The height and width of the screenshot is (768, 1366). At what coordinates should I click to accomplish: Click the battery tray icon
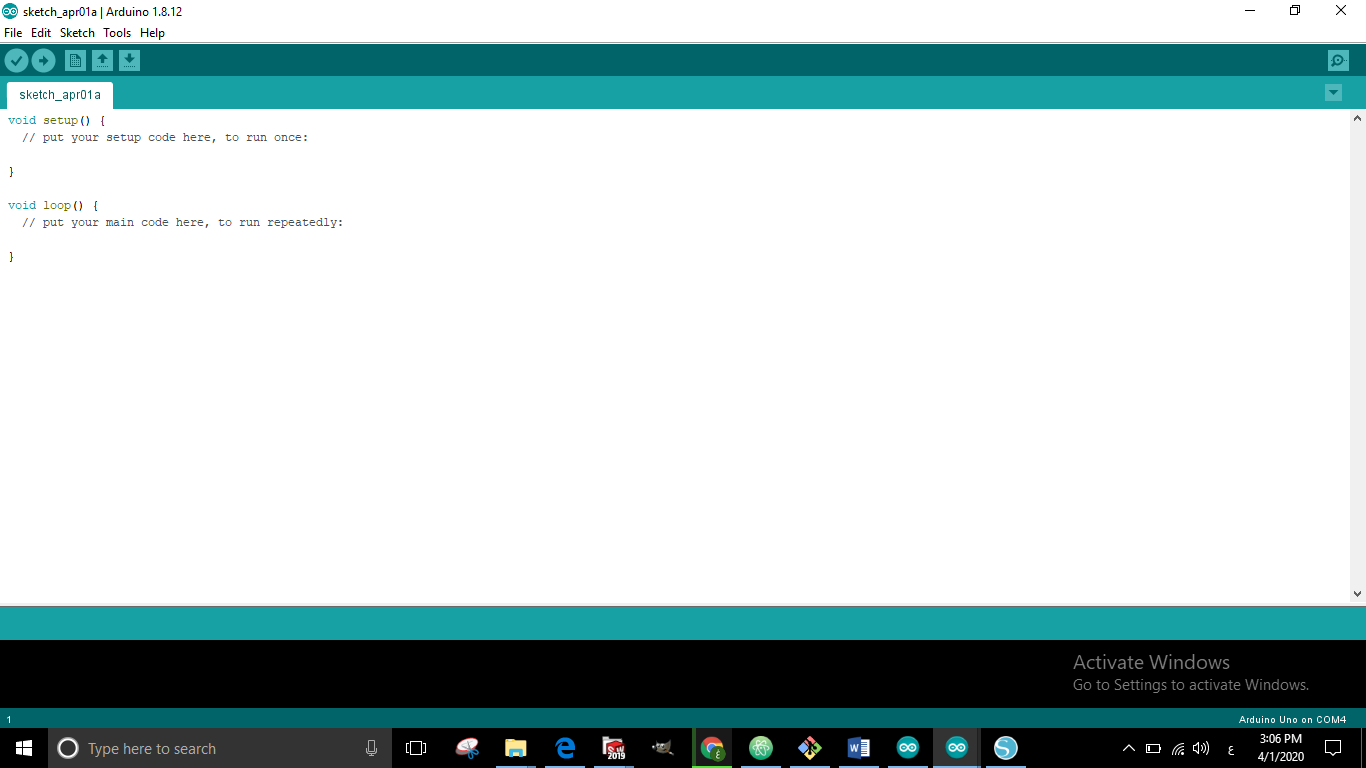point(1153,748)
